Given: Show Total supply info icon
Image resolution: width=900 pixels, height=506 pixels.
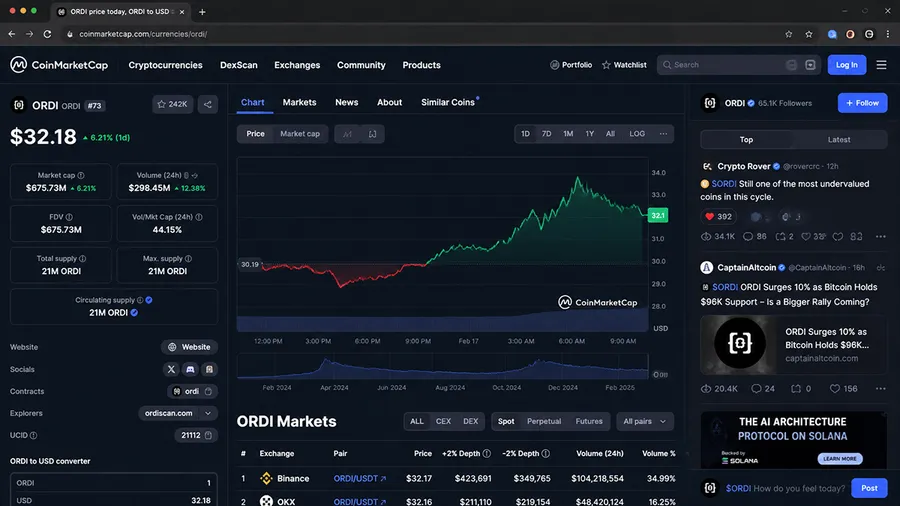Looking at the screenshot, I should pos(83,259).
